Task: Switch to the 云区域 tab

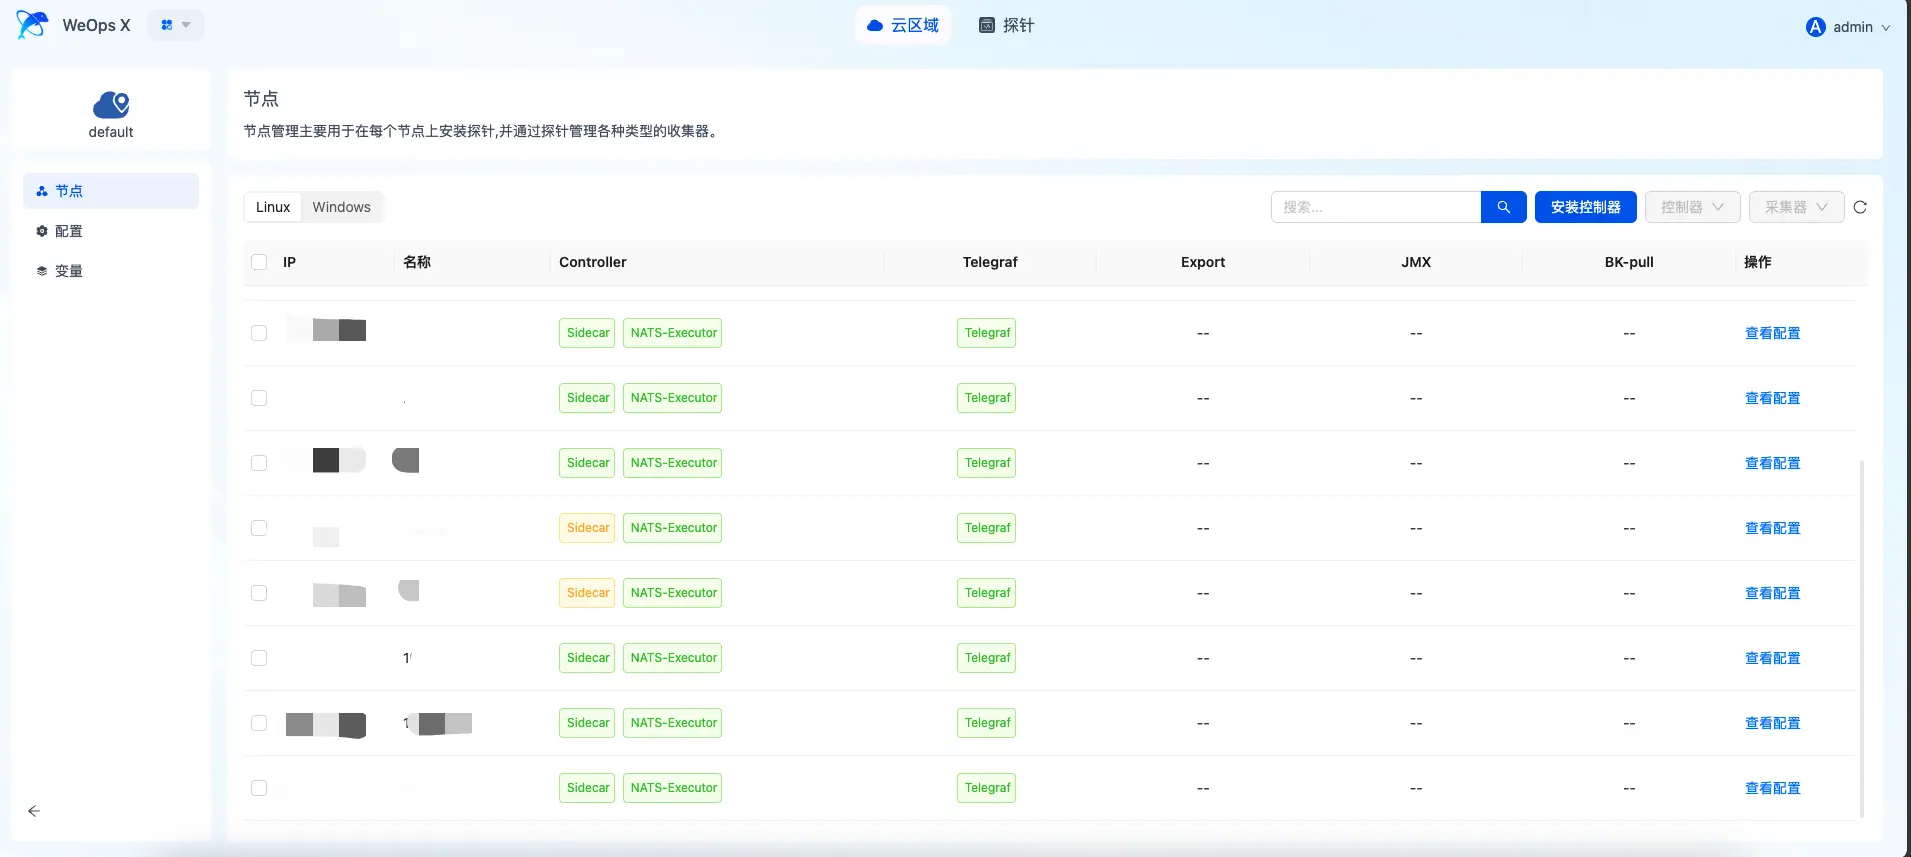Action: (903, 25)
